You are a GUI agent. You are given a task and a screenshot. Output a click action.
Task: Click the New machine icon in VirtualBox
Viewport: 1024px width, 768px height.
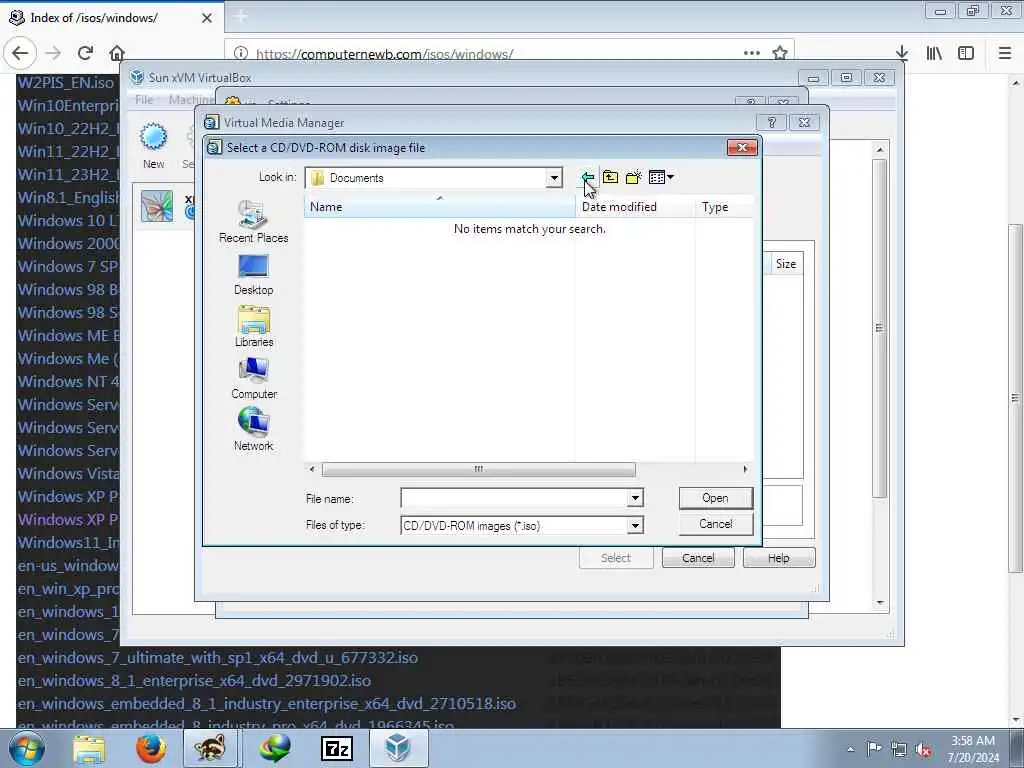[153, 146]
